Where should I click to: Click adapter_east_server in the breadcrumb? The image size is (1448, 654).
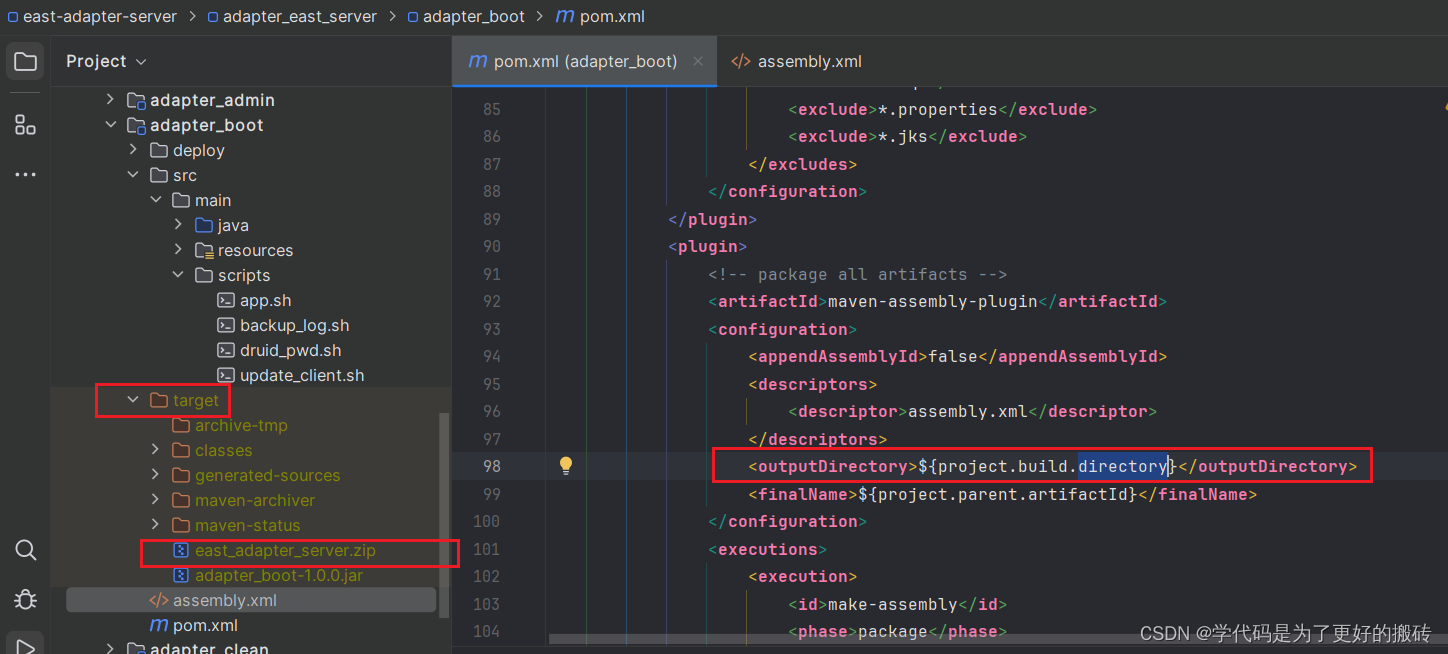[x=292, y=16]
